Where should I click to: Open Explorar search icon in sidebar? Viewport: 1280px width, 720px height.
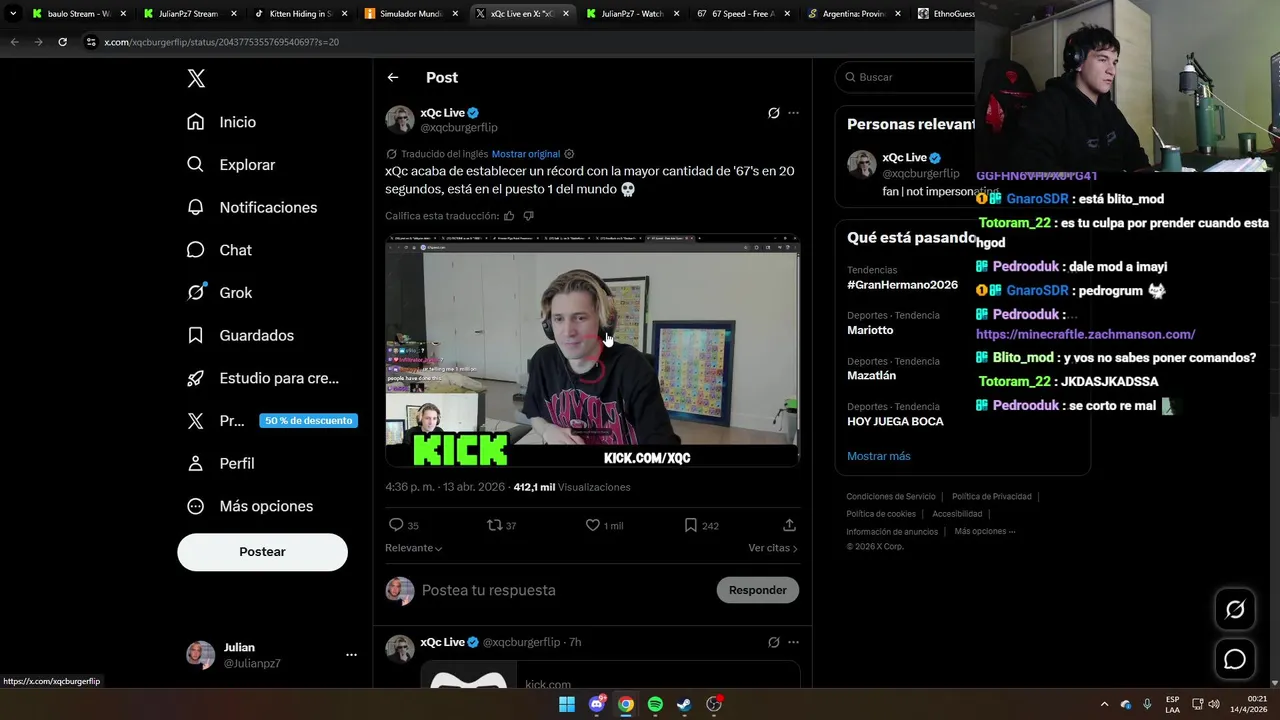(196, 164)
